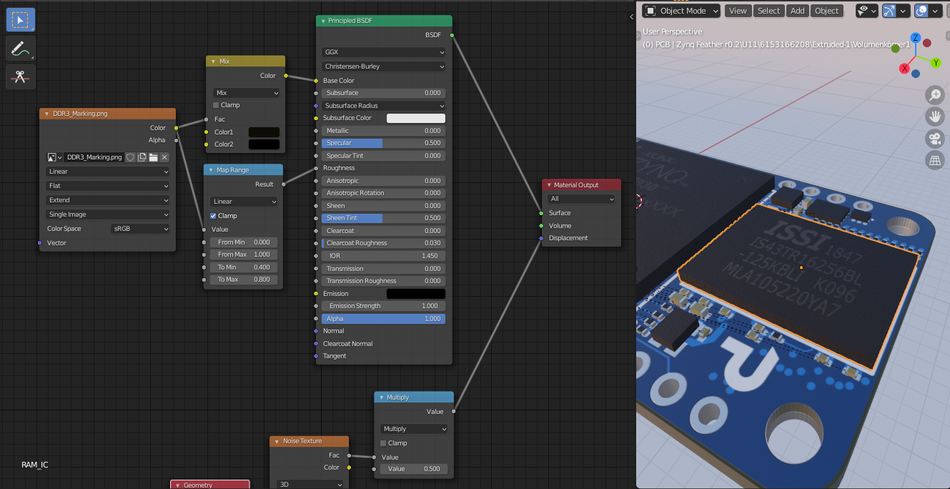Screen dimensions: 950x489
Task: Click the Sheen Tint slider
Action: (x=384, y=218)
